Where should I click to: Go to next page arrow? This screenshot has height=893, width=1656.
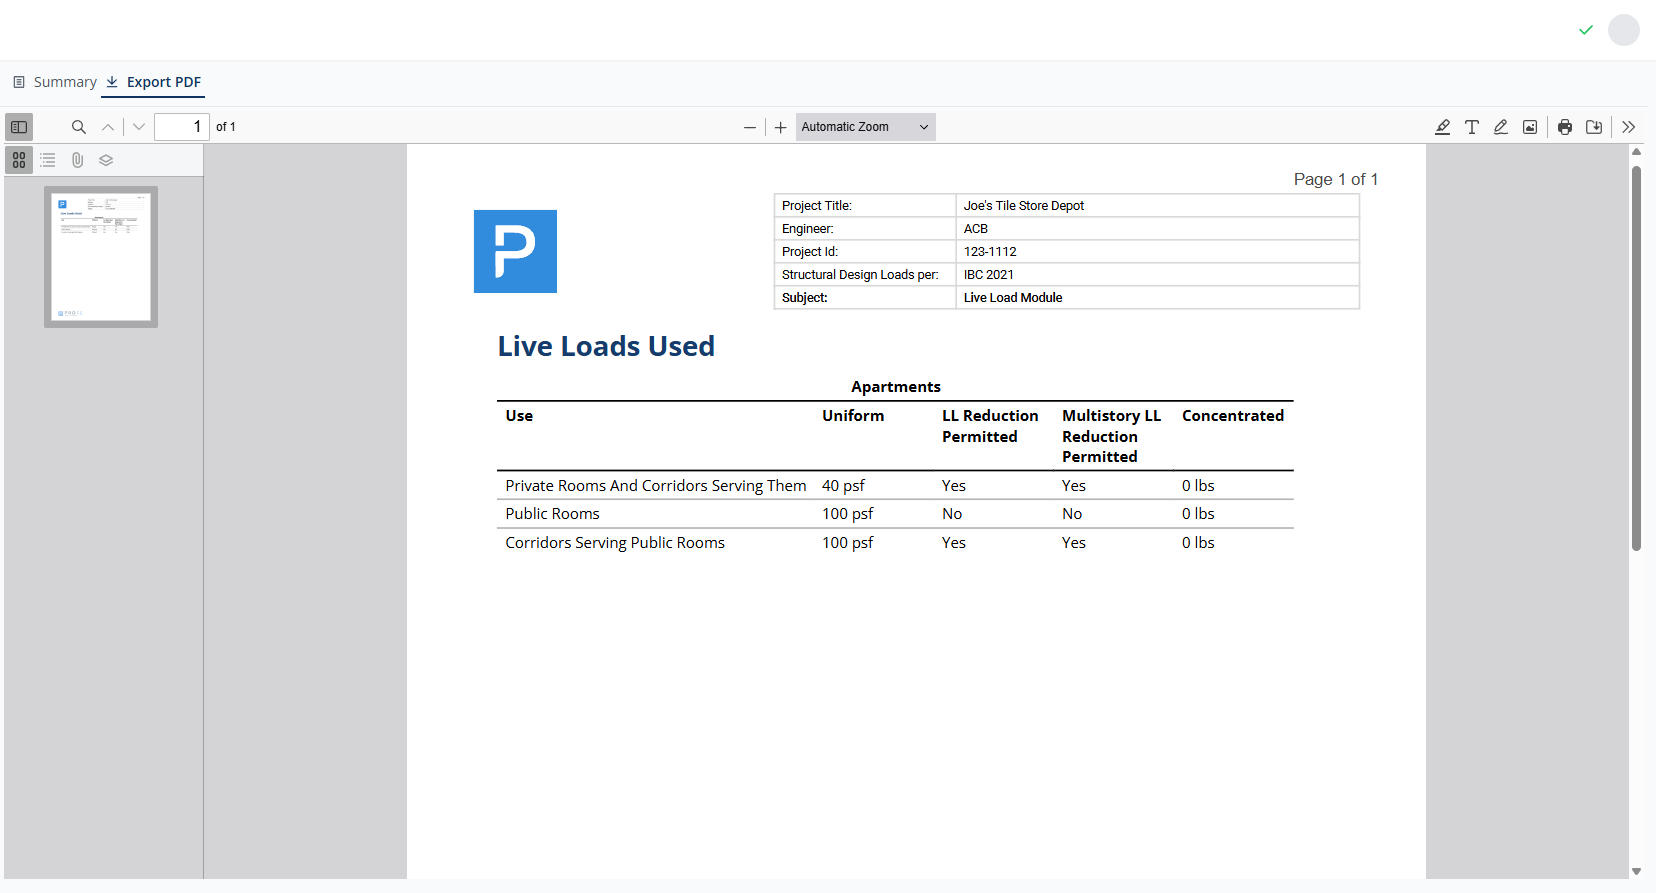point(139,127)
